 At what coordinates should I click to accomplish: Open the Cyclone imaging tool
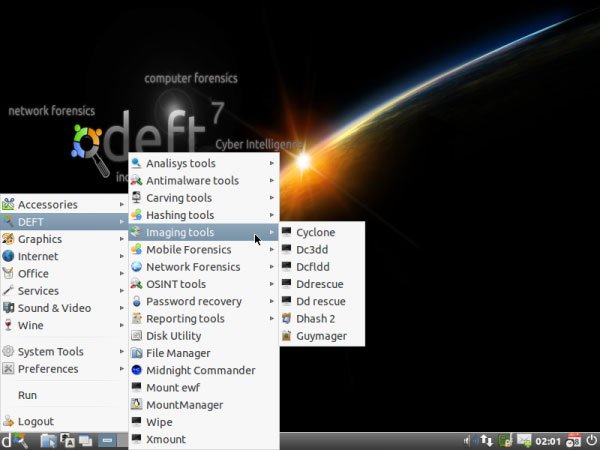322,232
